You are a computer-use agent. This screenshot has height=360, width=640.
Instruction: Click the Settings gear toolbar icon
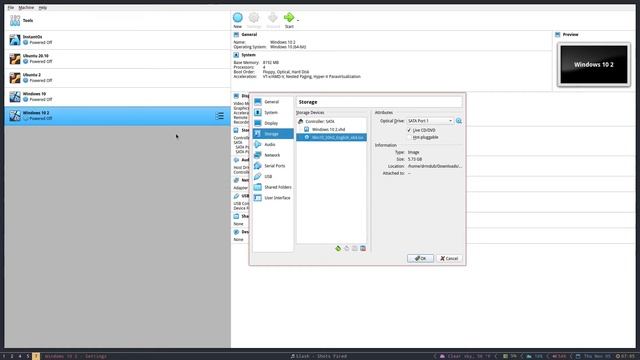[254, 18]
